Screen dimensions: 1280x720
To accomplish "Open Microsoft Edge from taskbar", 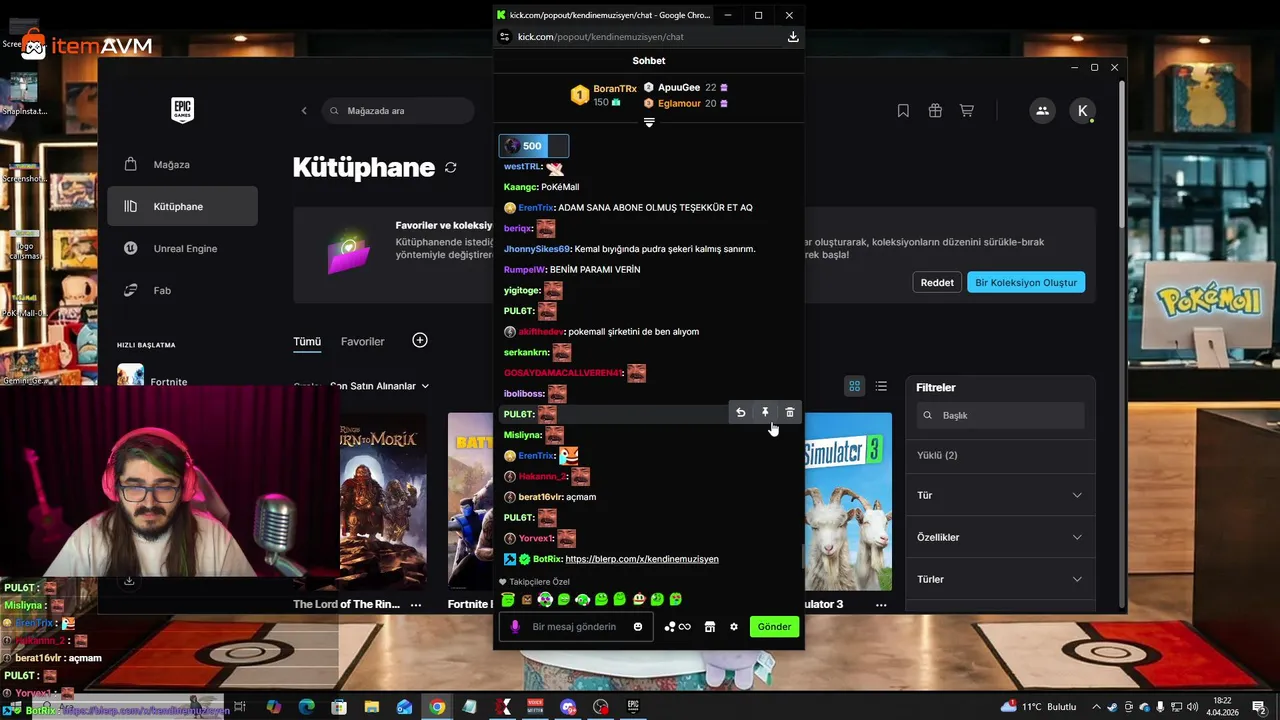I will pyautogui.click(x=307, y=707).
